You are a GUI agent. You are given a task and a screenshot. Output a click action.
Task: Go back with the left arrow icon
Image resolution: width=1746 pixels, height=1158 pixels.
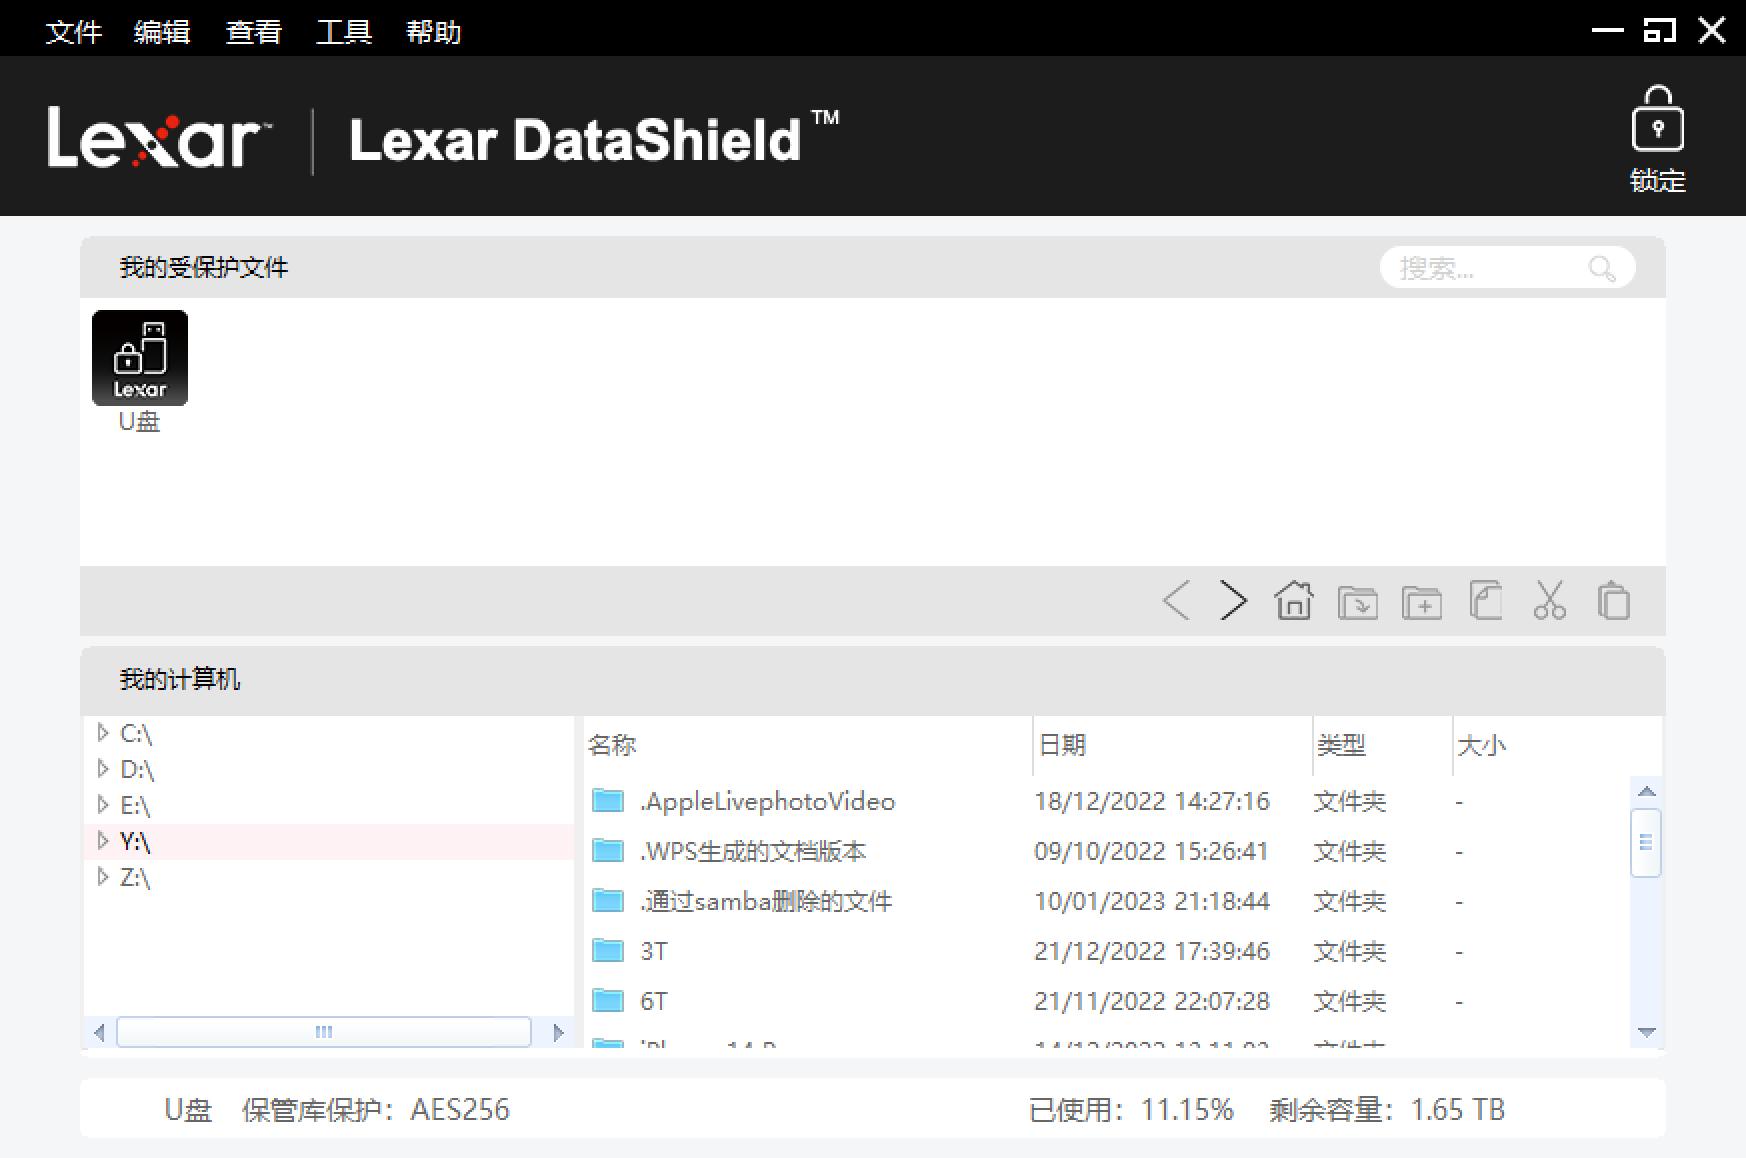pyautogui.click(x=1176, y=601)
